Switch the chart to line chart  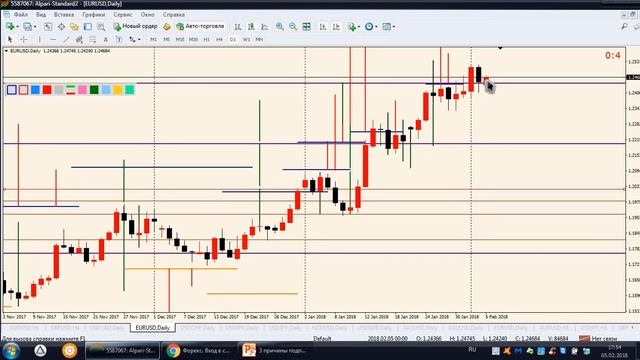click(264, 27)
